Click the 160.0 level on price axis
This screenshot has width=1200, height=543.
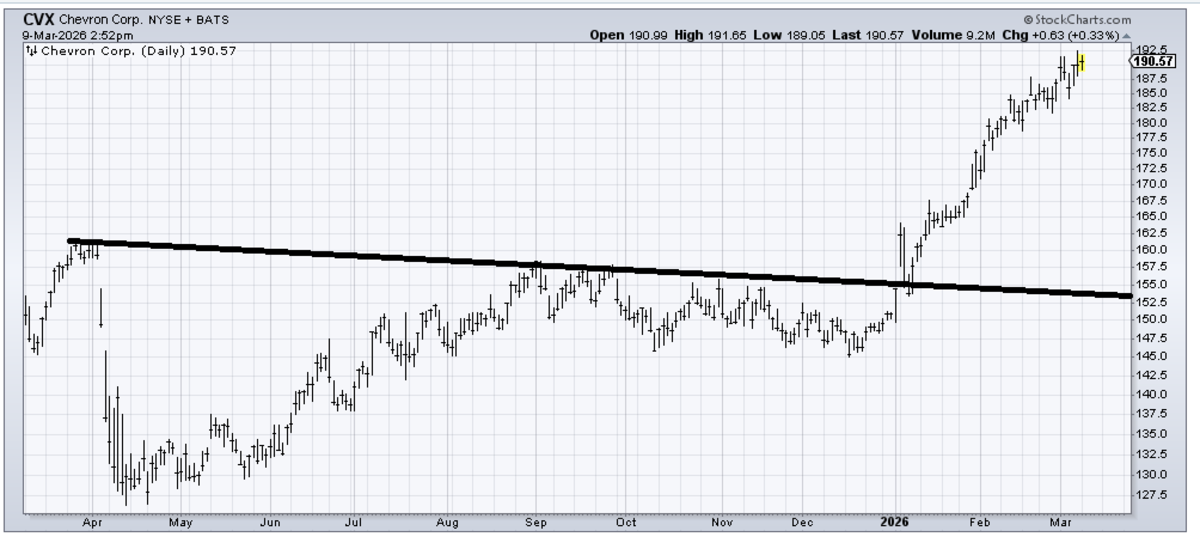tap(1152, 249)
